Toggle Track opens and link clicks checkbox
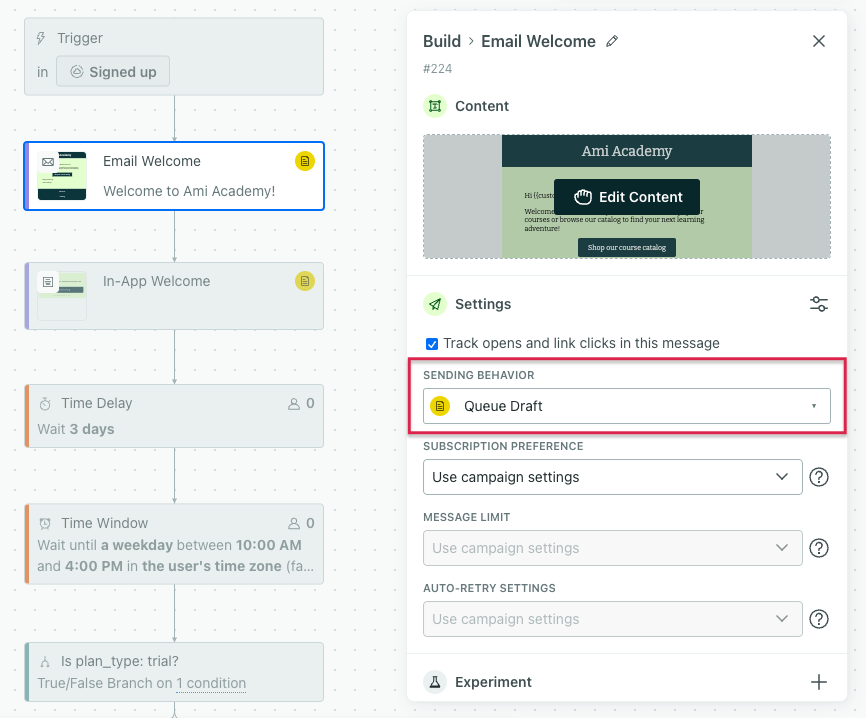This screenshot has height=718, width=866. (x=432, y=343)
